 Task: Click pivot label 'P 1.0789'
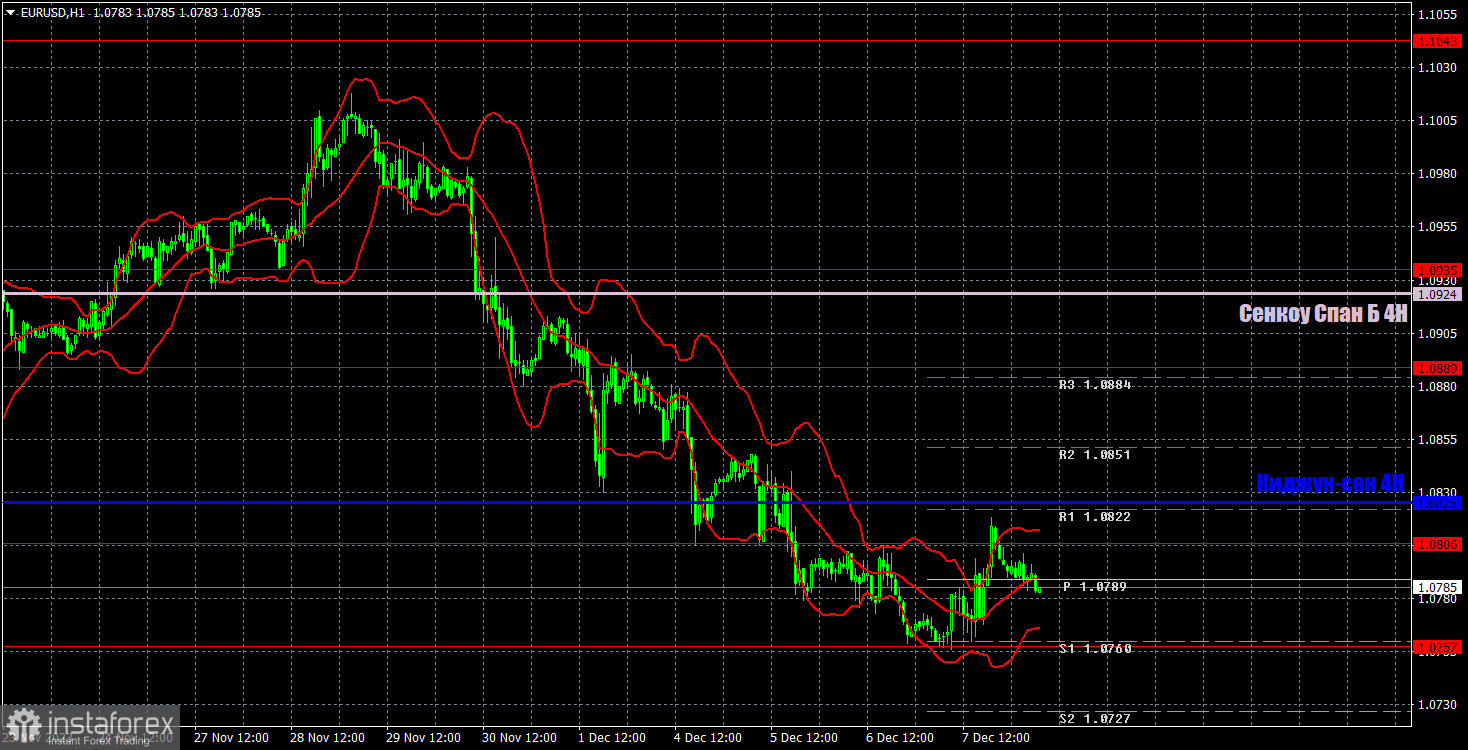1095,586
